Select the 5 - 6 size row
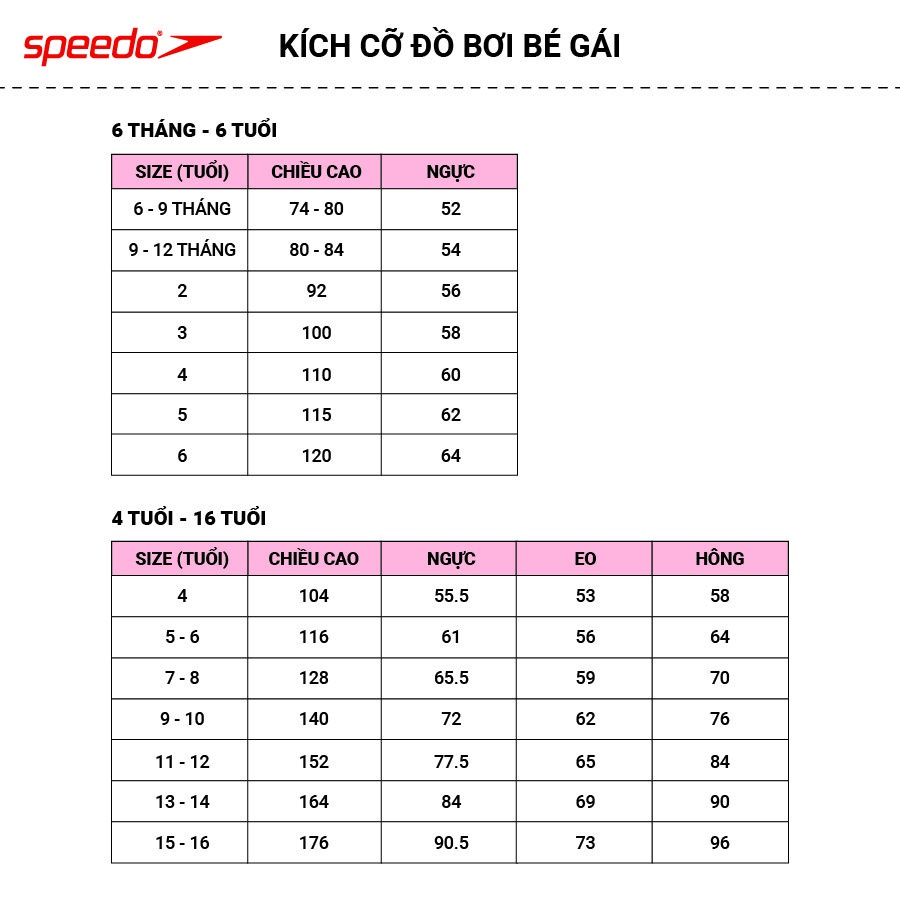 pyautogui.click(x=450, y=637)
